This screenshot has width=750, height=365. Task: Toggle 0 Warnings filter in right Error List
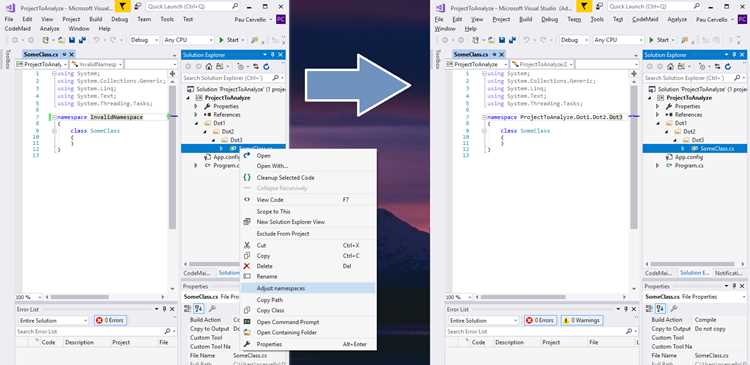pos(582,321)
